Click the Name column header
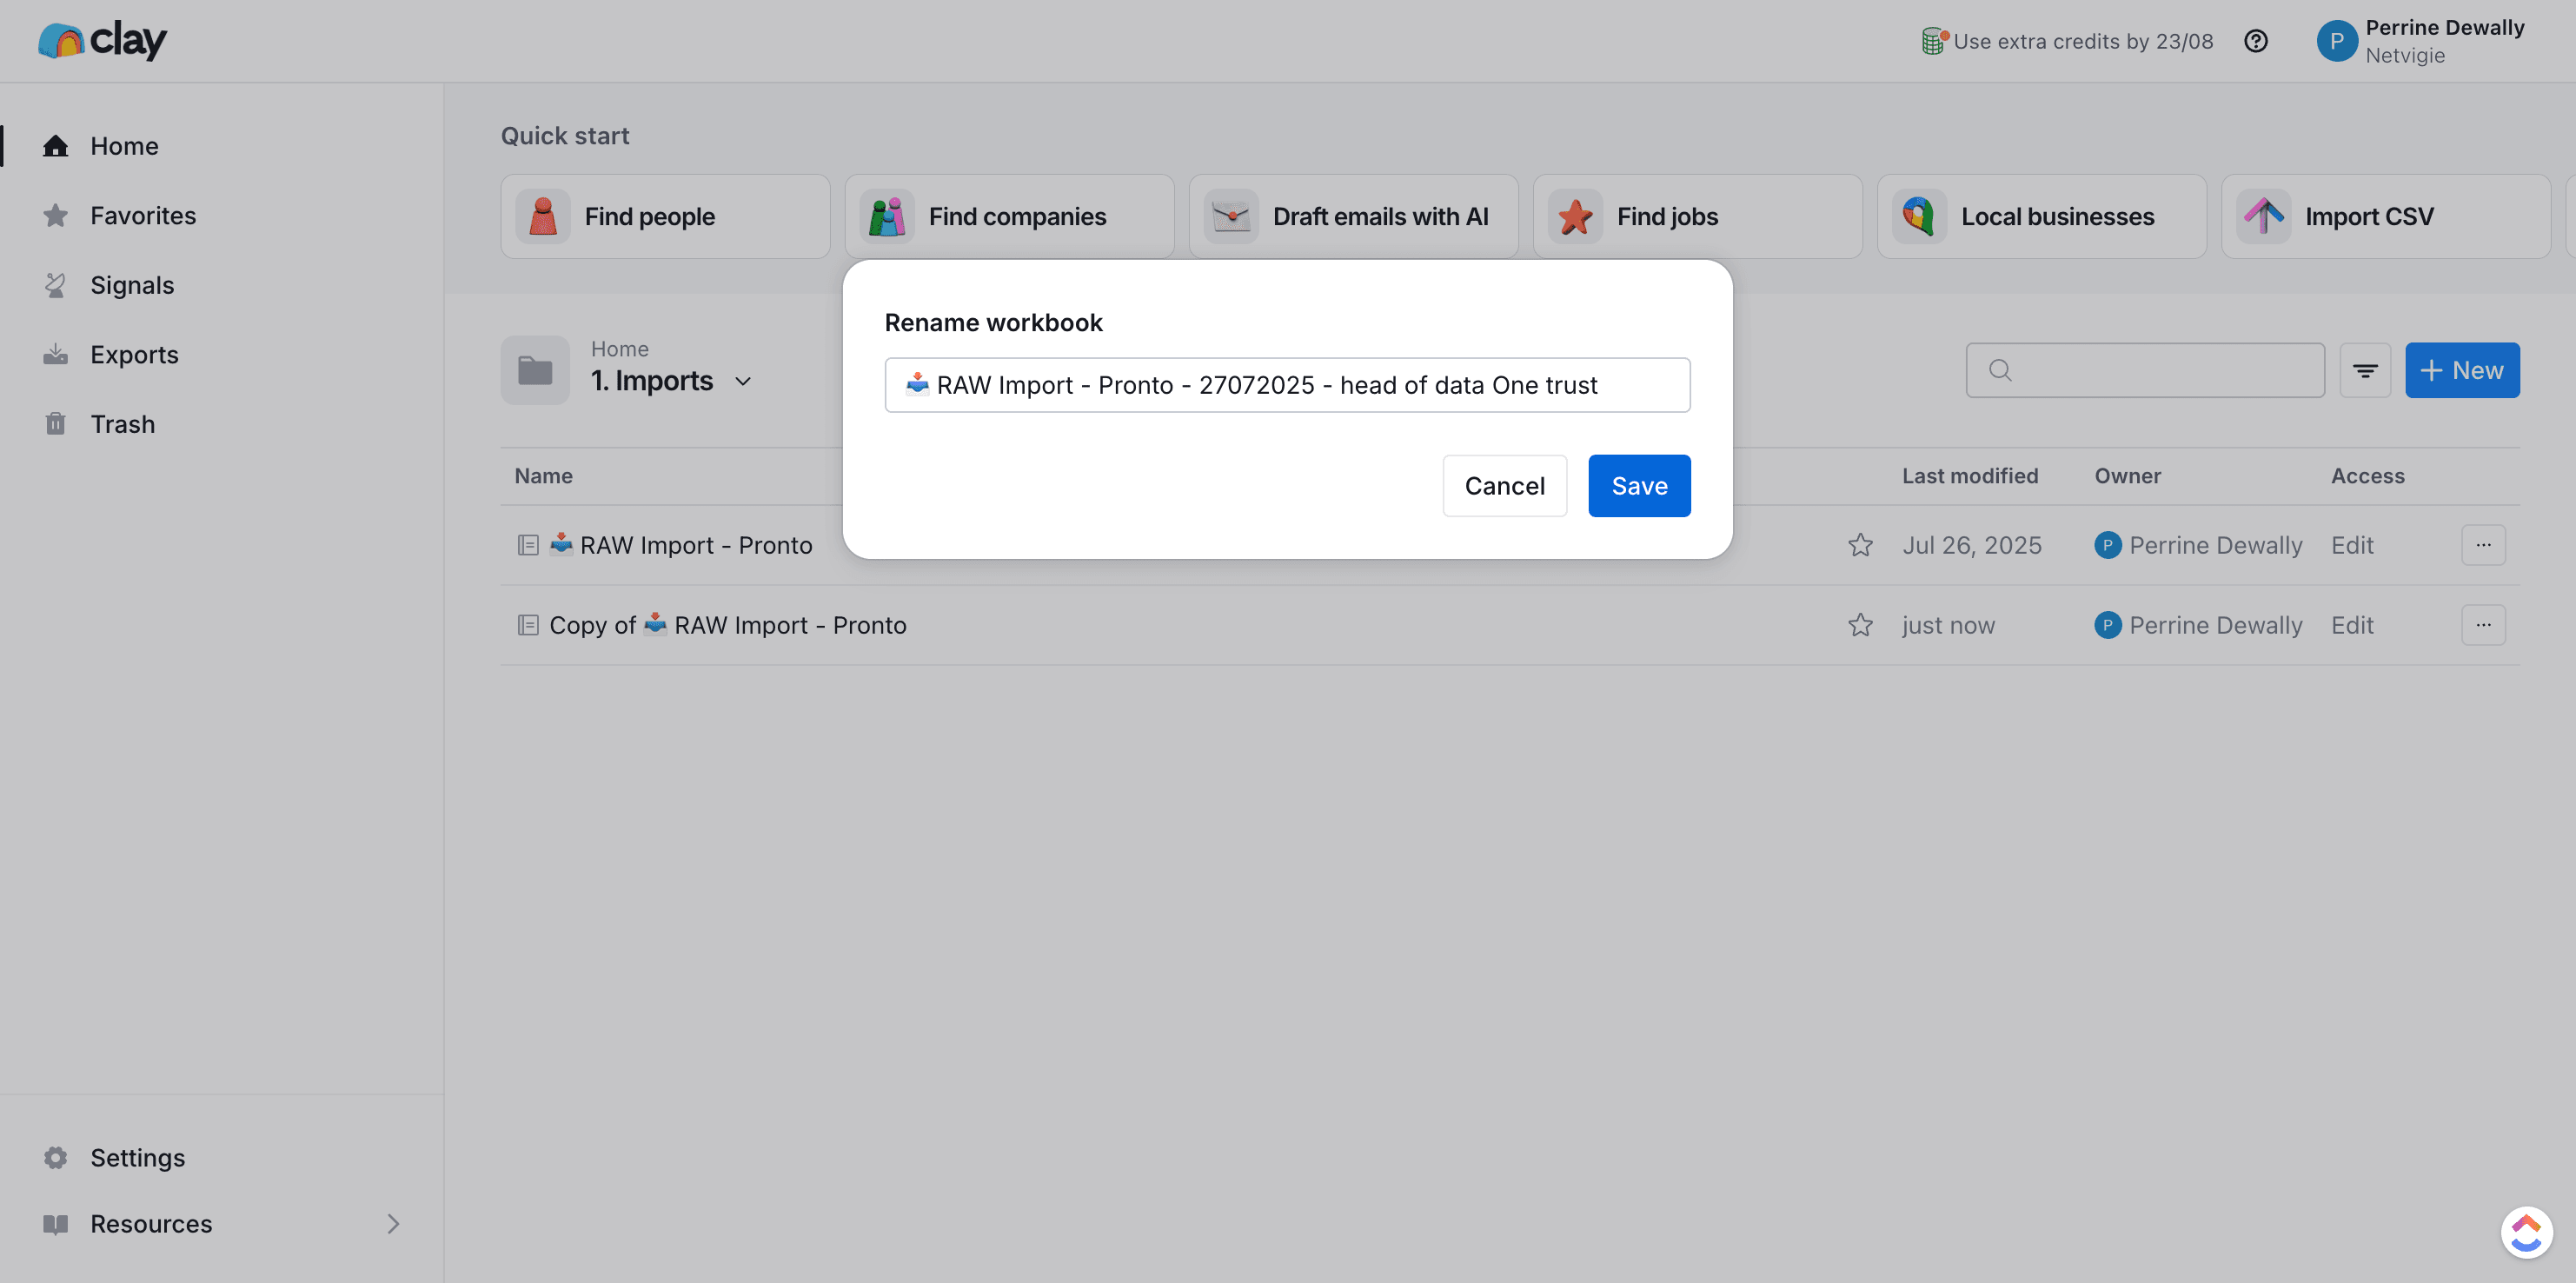 (543, 476)
